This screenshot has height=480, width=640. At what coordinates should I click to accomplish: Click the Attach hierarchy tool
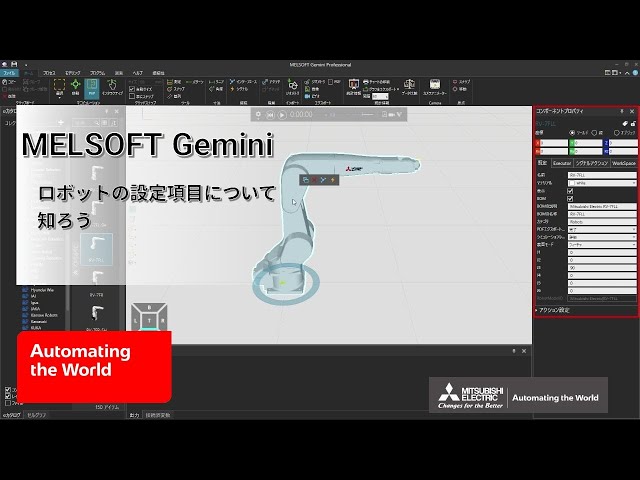(271, 82)
